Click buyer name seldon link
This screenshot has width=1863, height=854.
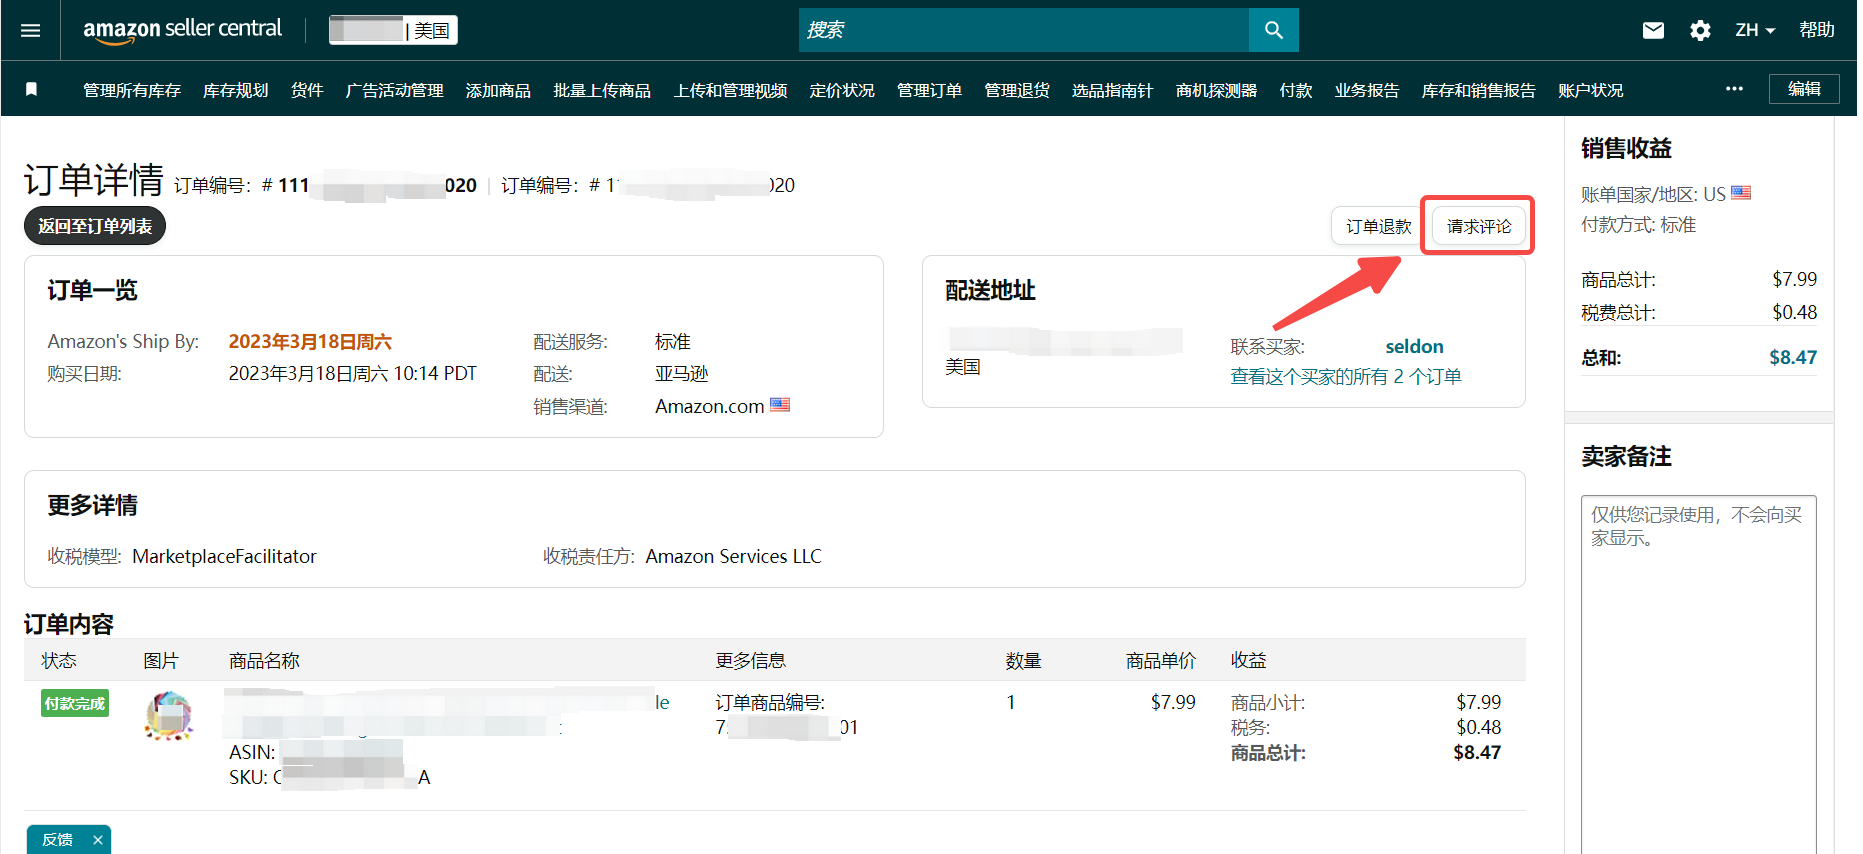point(1414,346)
